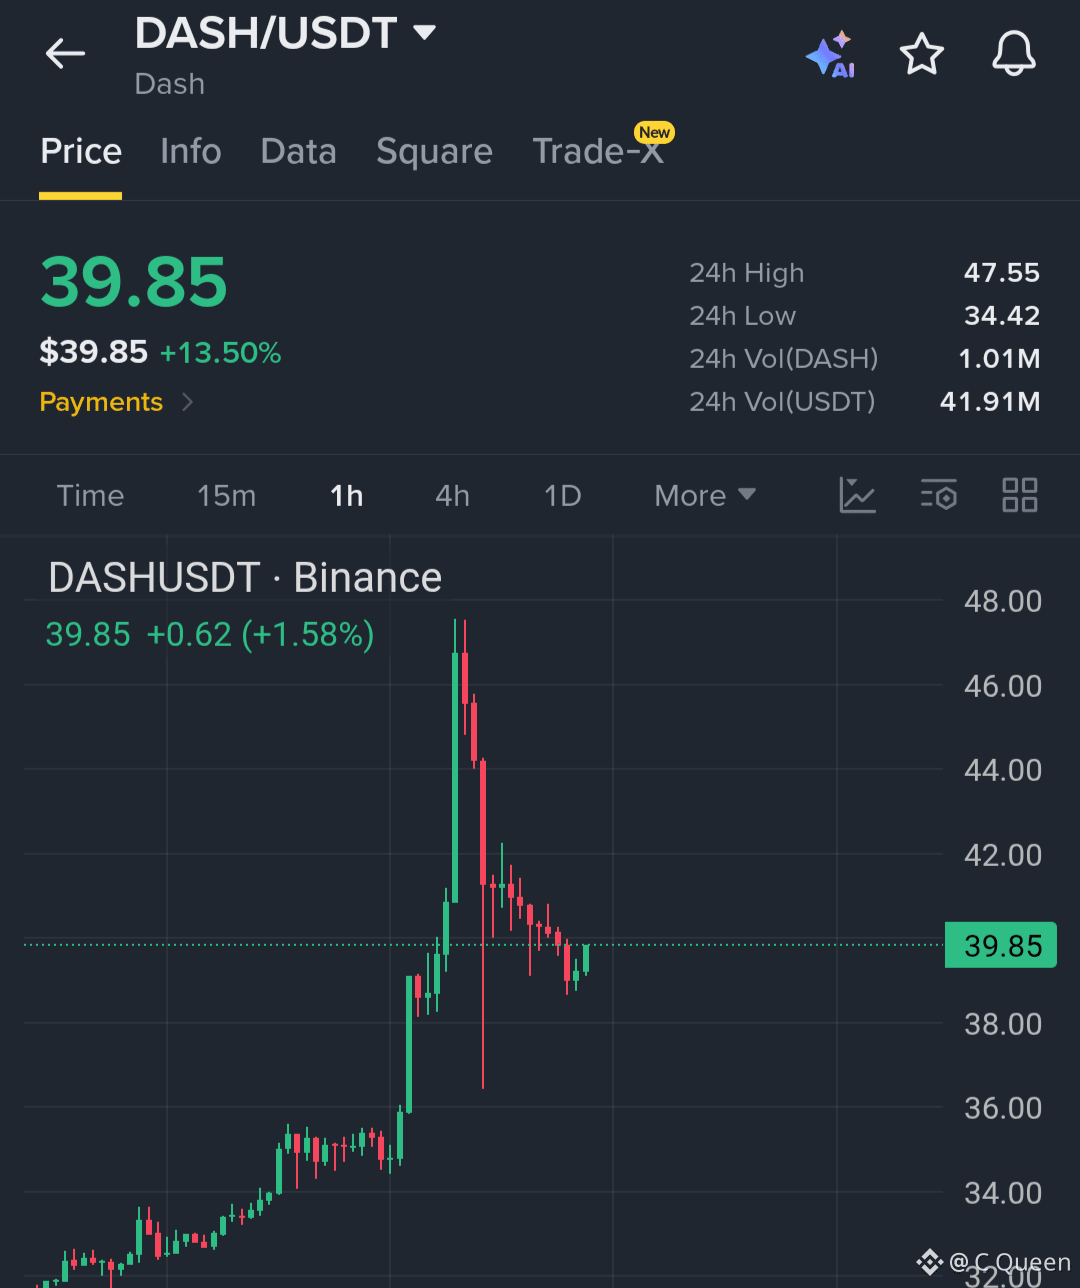
Task: Switch to the Square tab
Action: pos(434,151)
